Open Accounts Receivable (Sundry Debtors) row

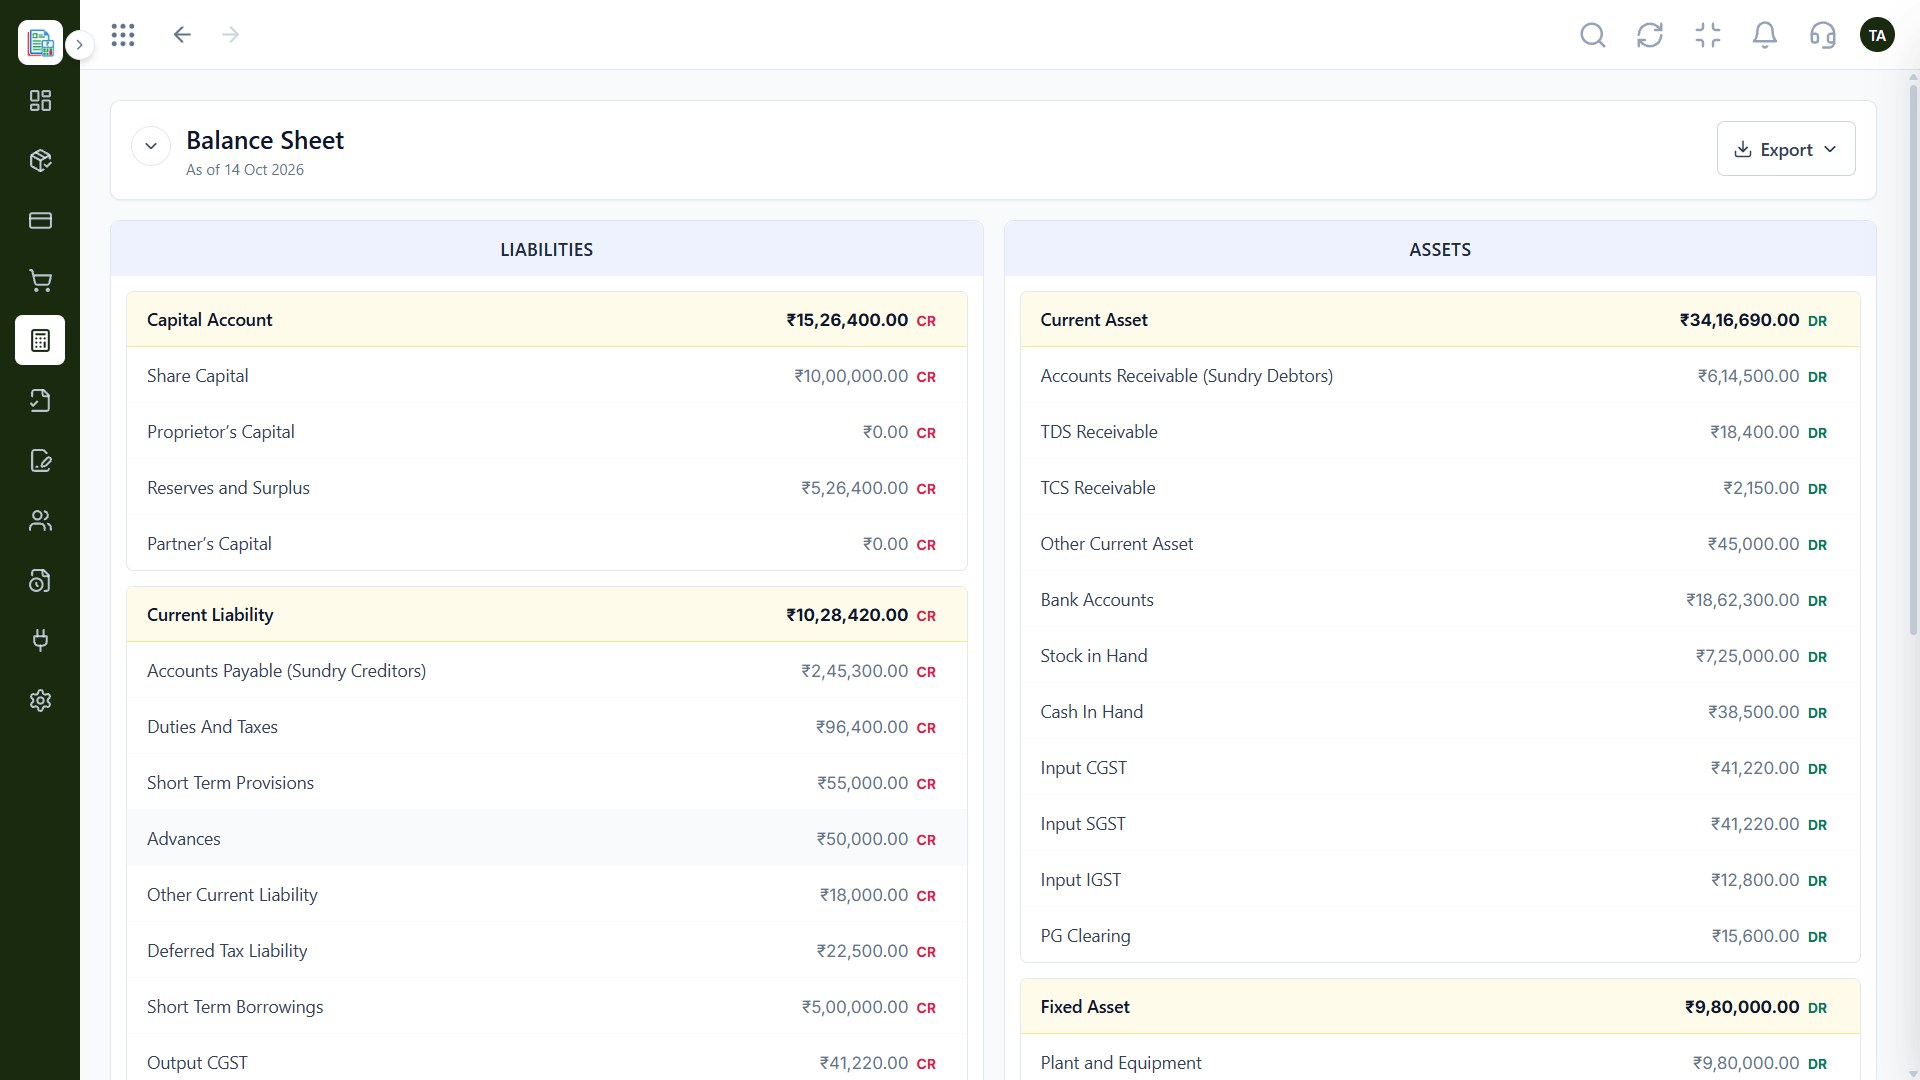[1440, 376]
